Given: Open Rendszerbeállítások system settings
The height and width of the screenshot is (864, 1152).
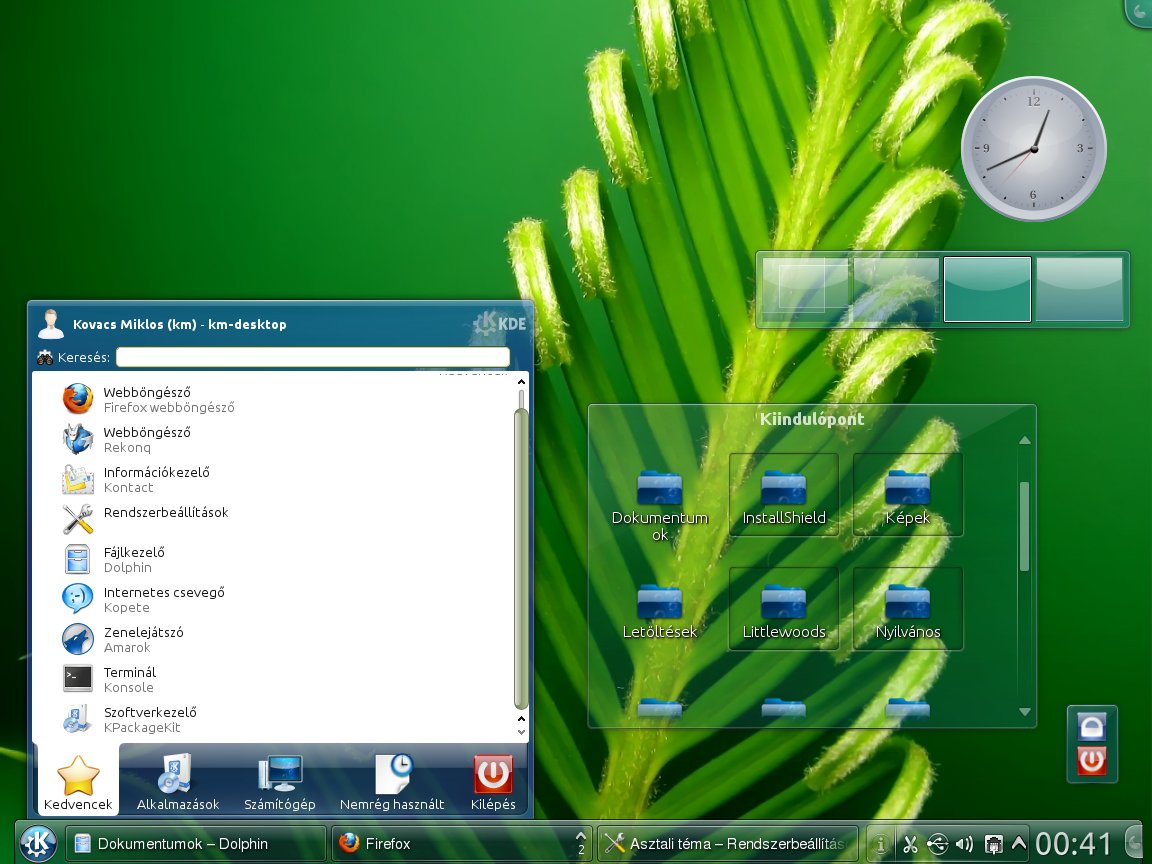Looking at the screenshot, I should [279, 519].
